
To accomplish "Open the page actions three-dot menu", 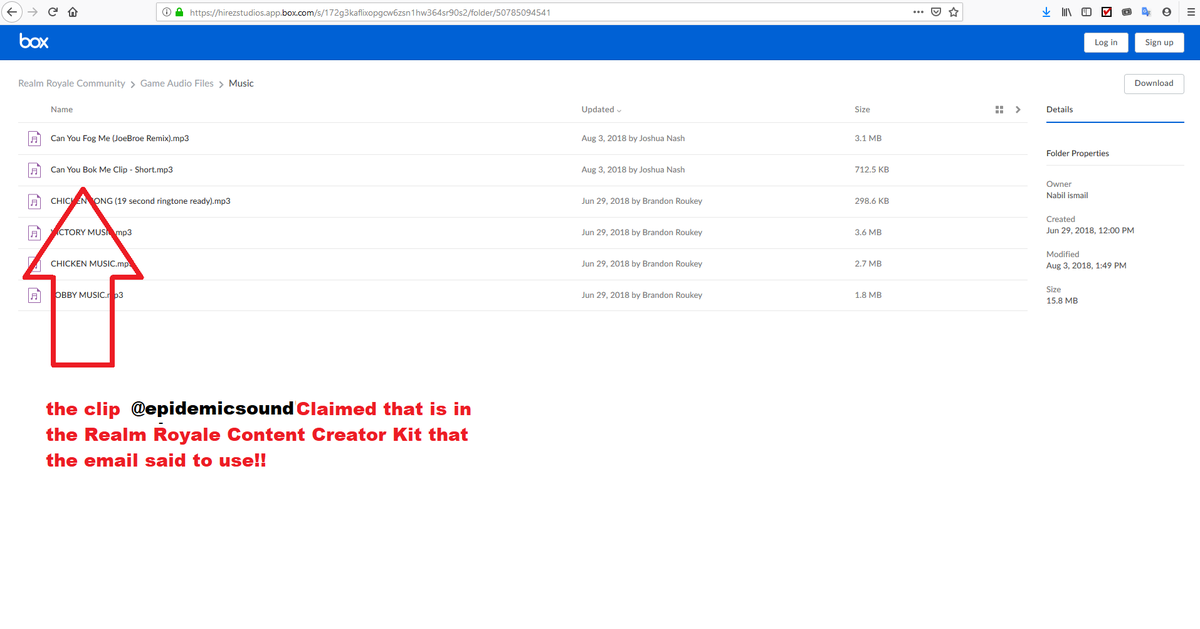I will [918, 12].
